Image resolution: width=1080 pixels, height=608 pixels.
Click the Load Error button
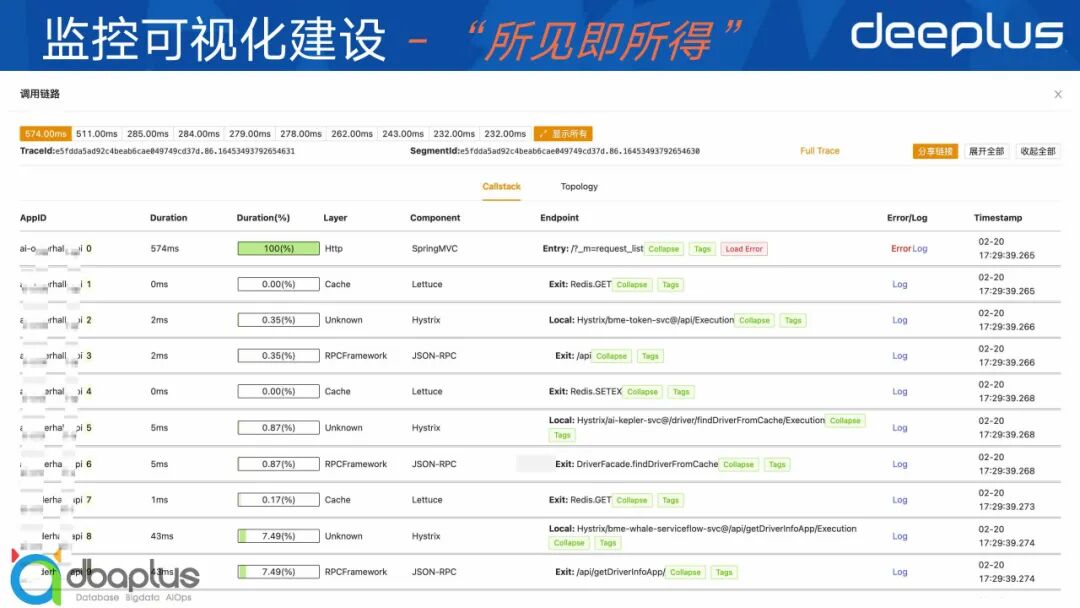click(x=744, y=249)
